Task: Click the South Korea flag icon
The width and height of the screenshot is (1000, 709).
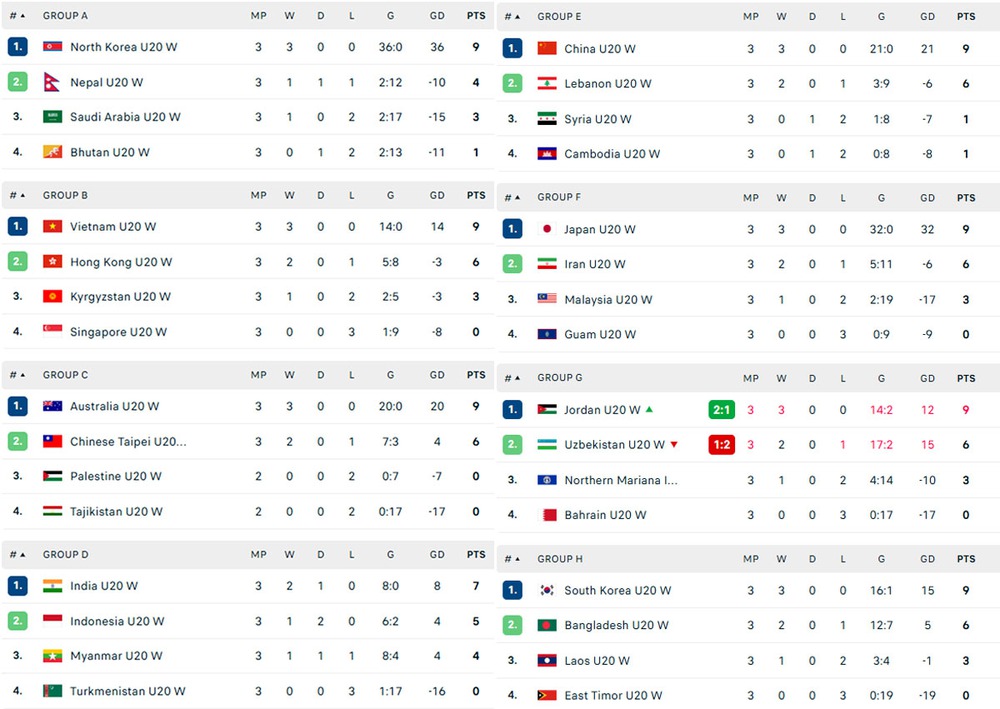Action: point(547,590)
